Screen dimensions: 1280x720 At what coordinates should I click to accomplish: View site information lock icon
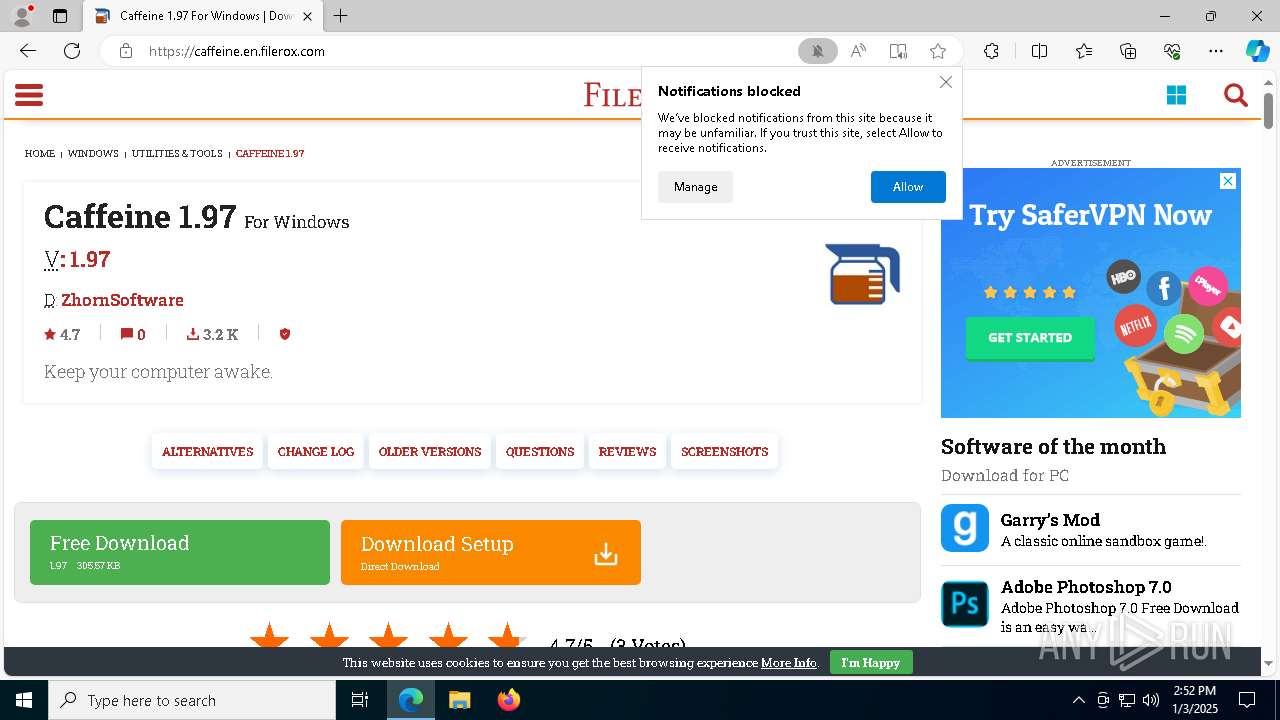click(126, 51)
